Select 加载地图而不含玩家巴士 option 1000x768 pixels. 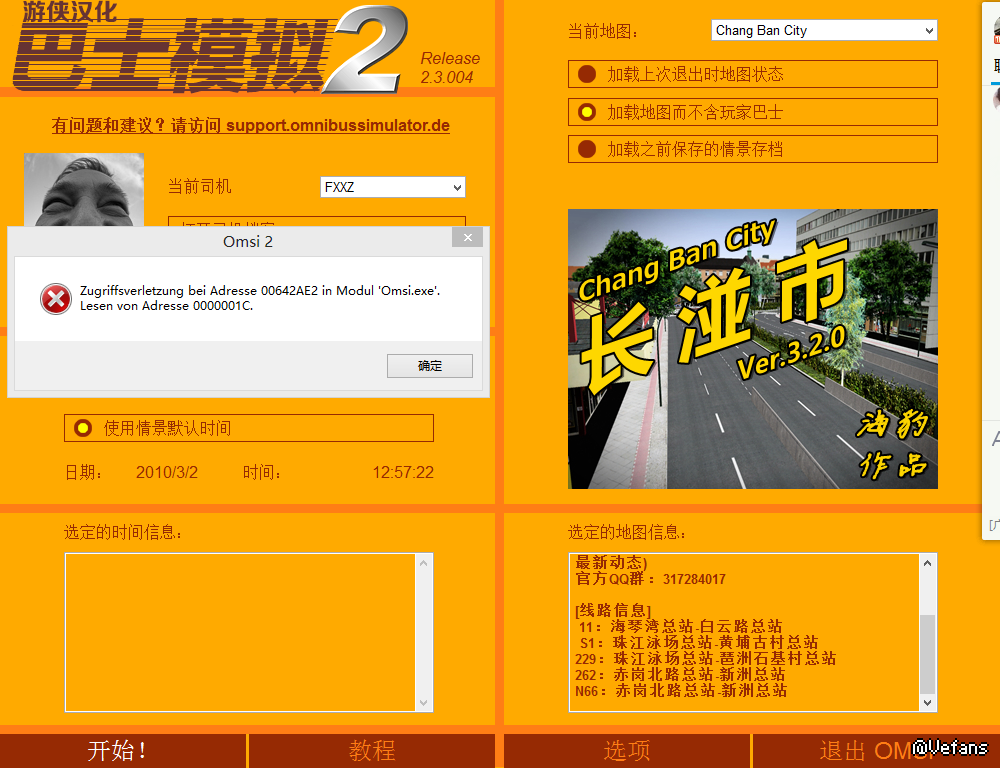click(x=753, y=112)
